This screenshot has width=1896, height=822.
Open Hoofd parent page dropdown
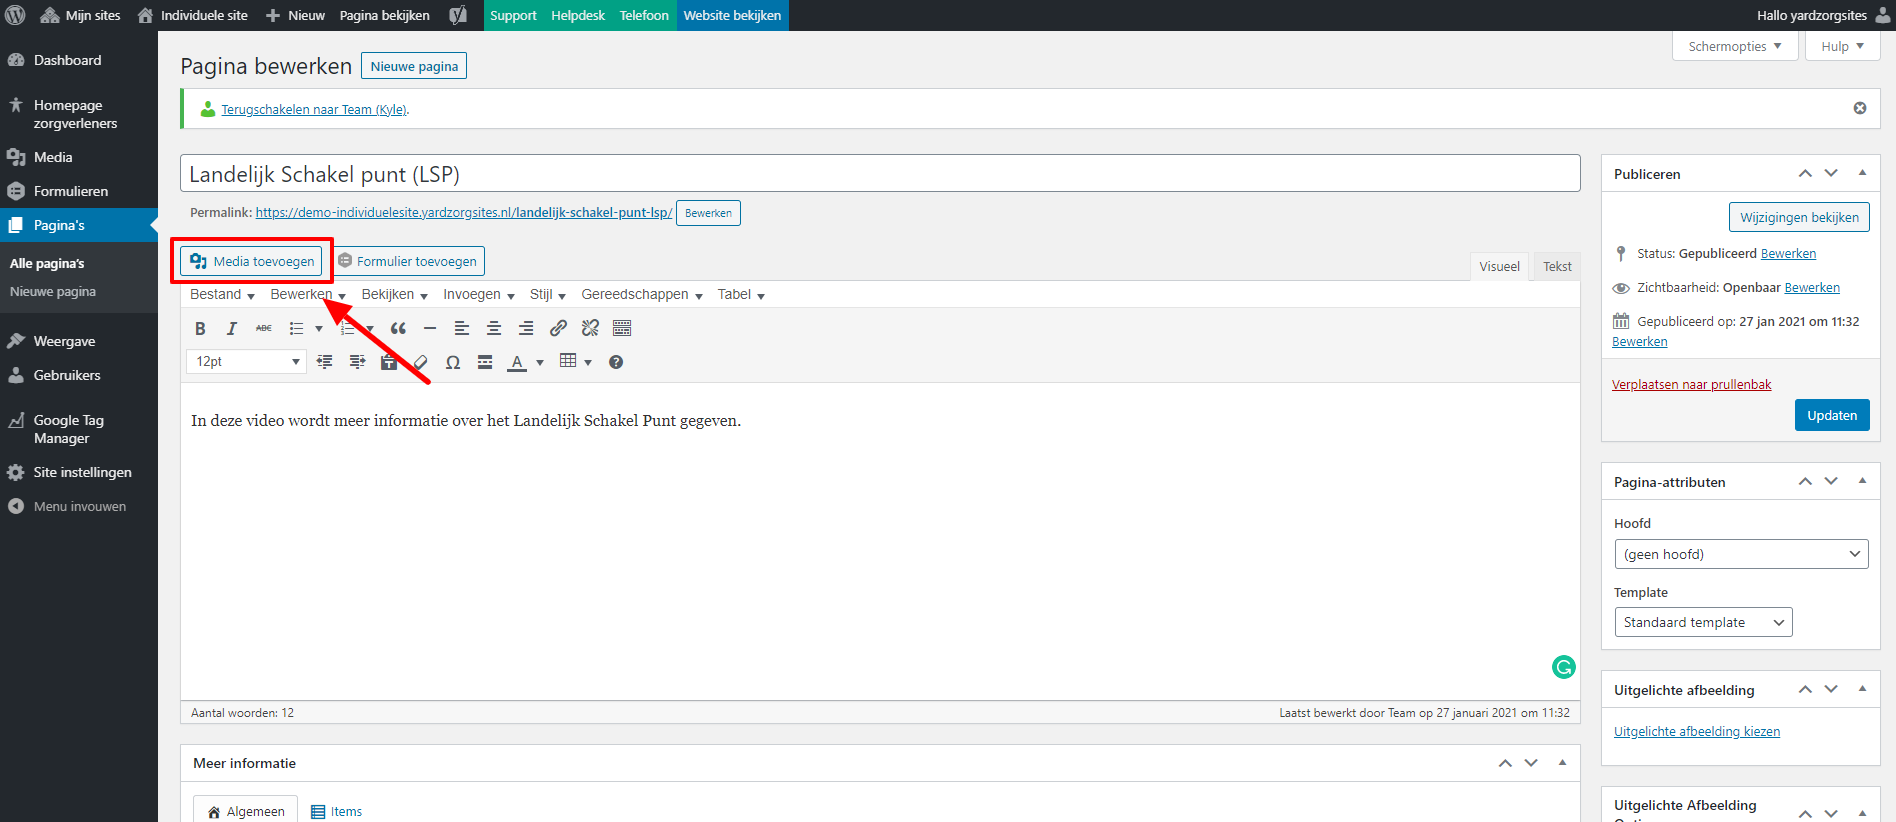[1741, 554]
